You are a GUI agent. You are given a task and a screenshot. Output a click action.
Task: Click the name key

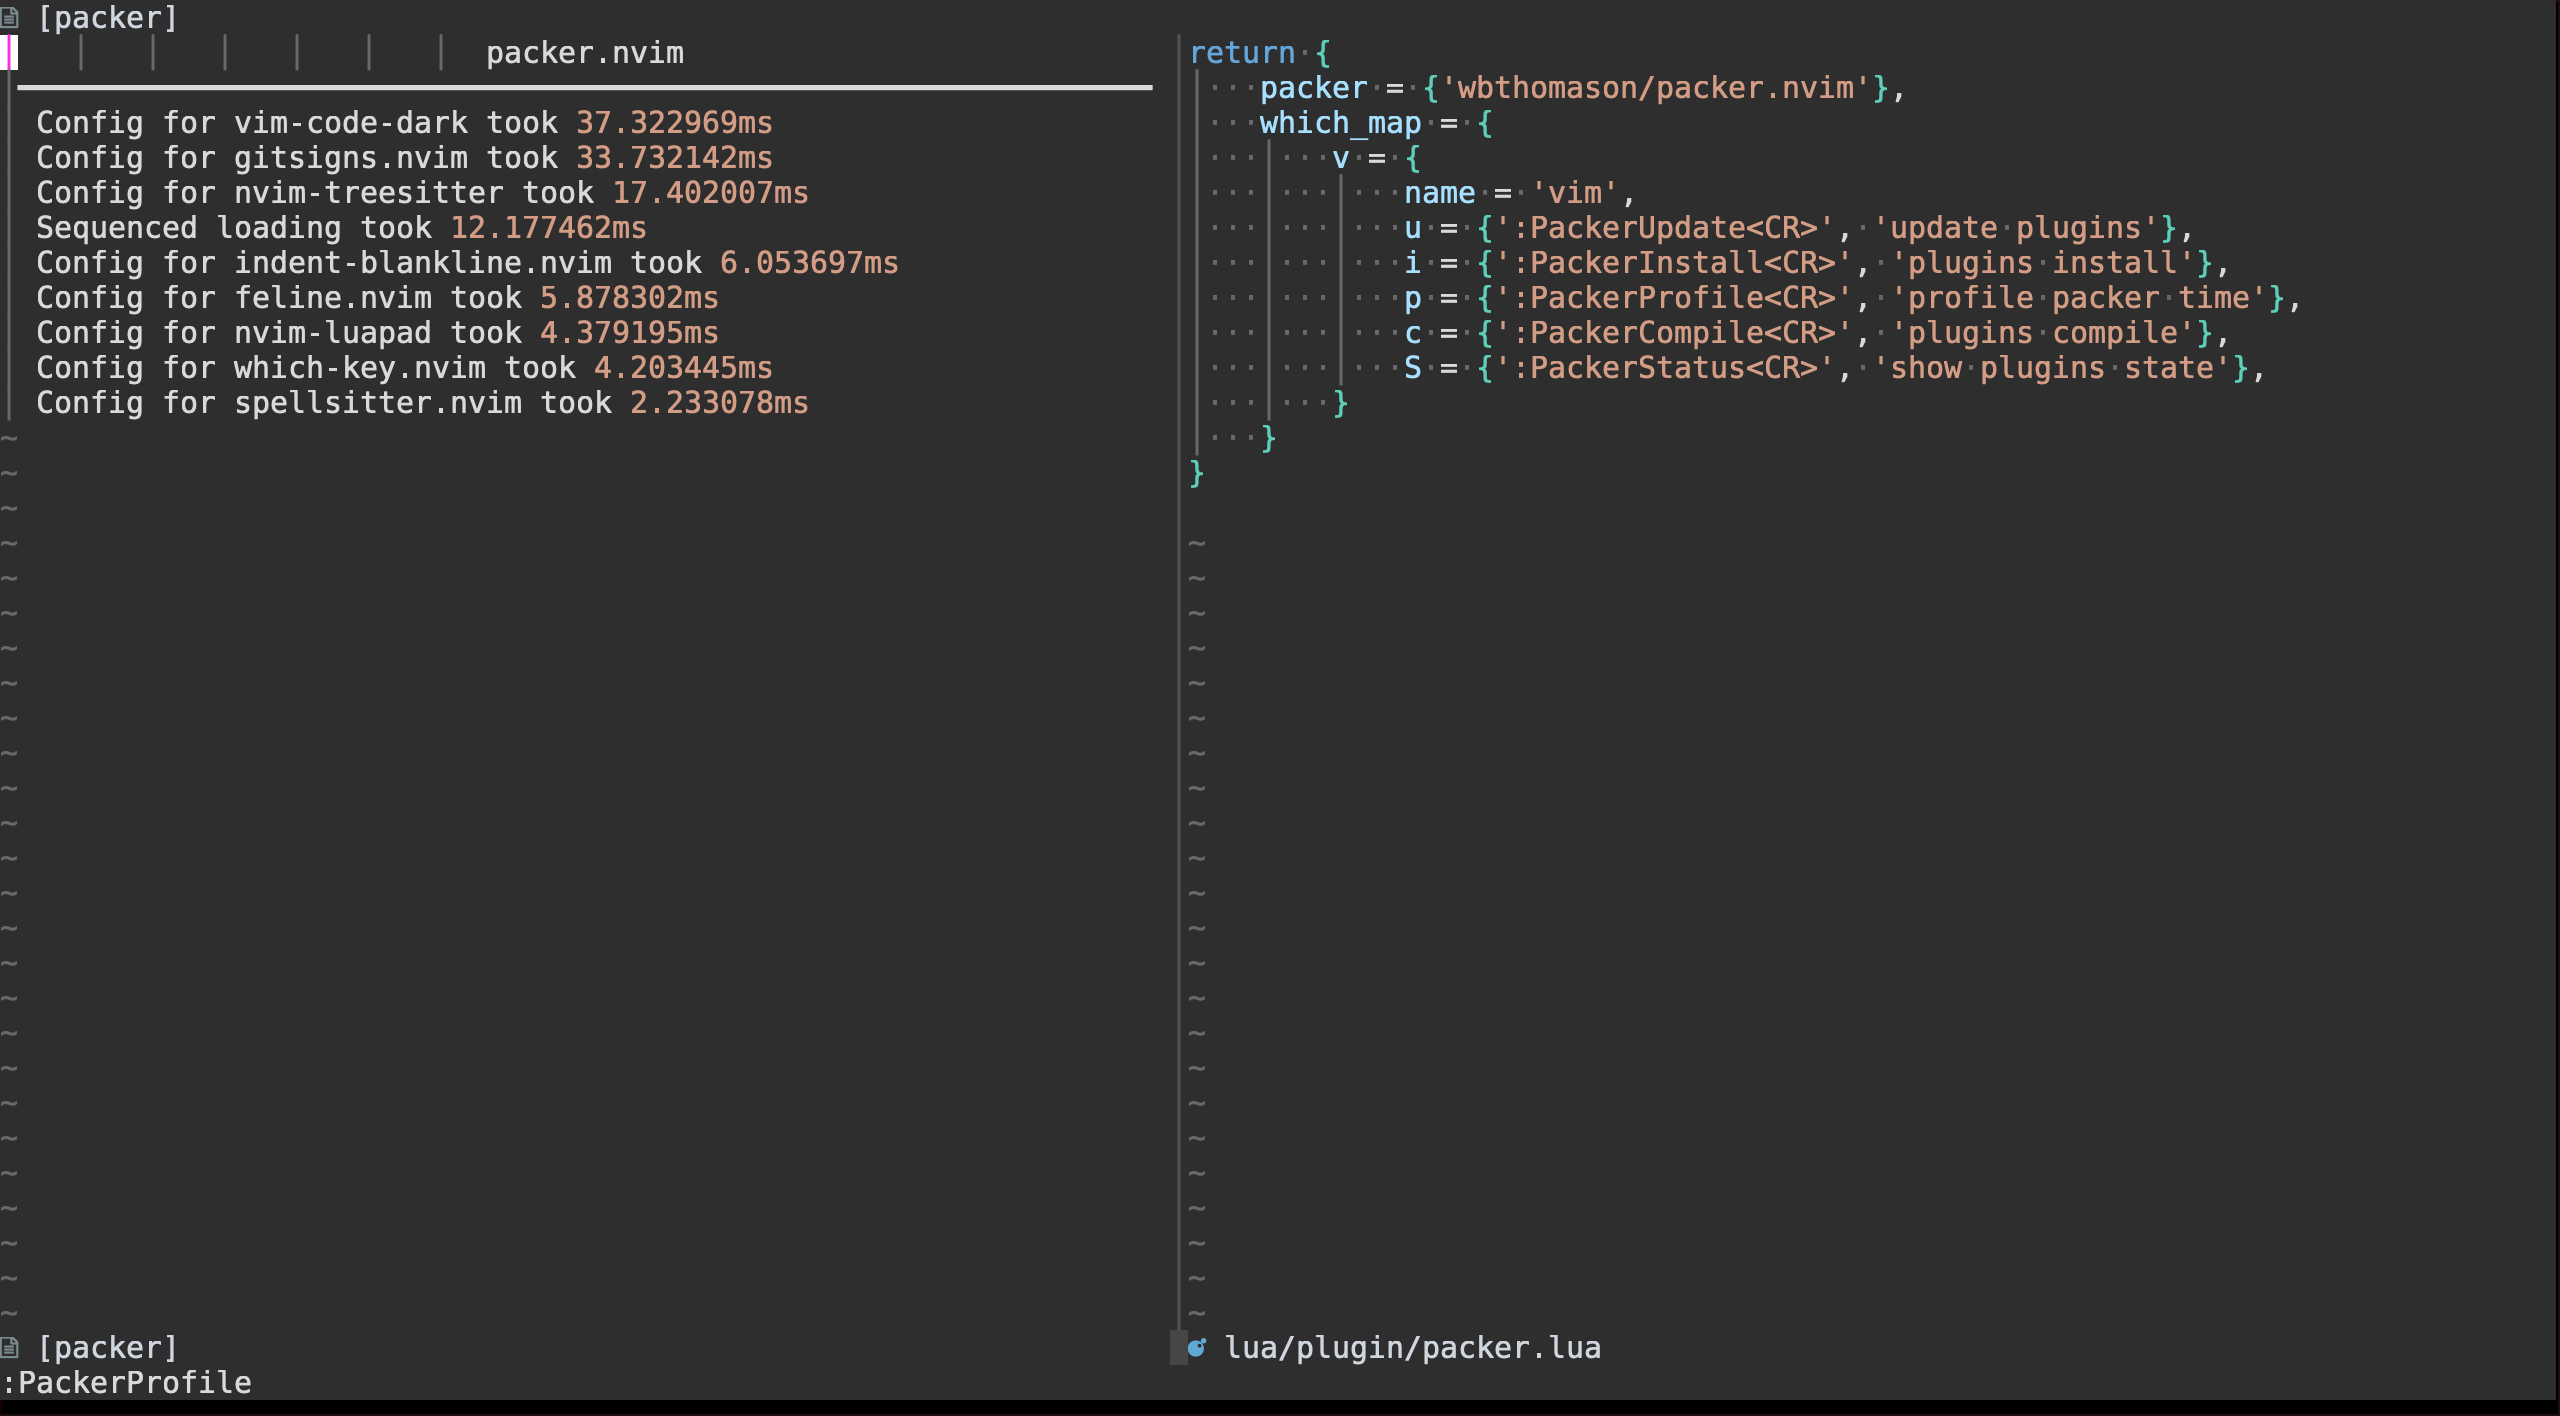pyautogui.click(x=1439, y=193)
